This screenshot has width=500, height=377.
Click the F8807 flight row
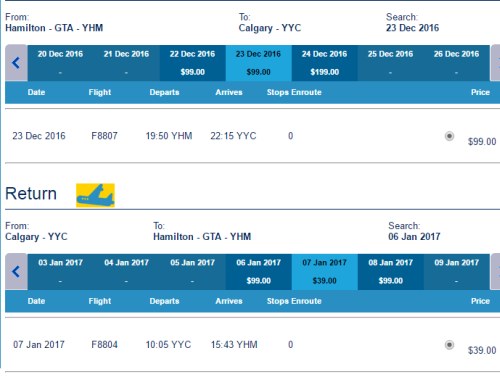252,136
